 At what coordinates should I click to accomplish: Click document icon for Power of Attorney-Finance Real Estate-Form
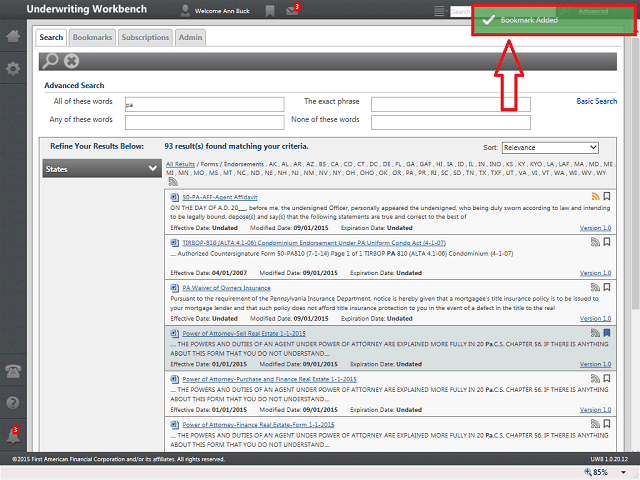(174, 424)
